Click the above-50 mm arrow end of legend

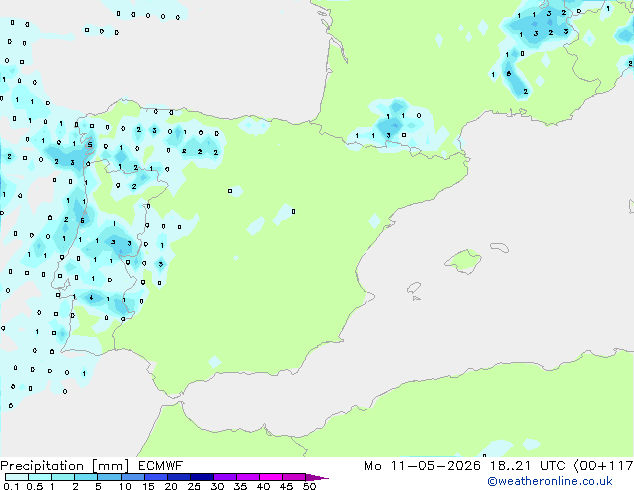tap(317, 477)
